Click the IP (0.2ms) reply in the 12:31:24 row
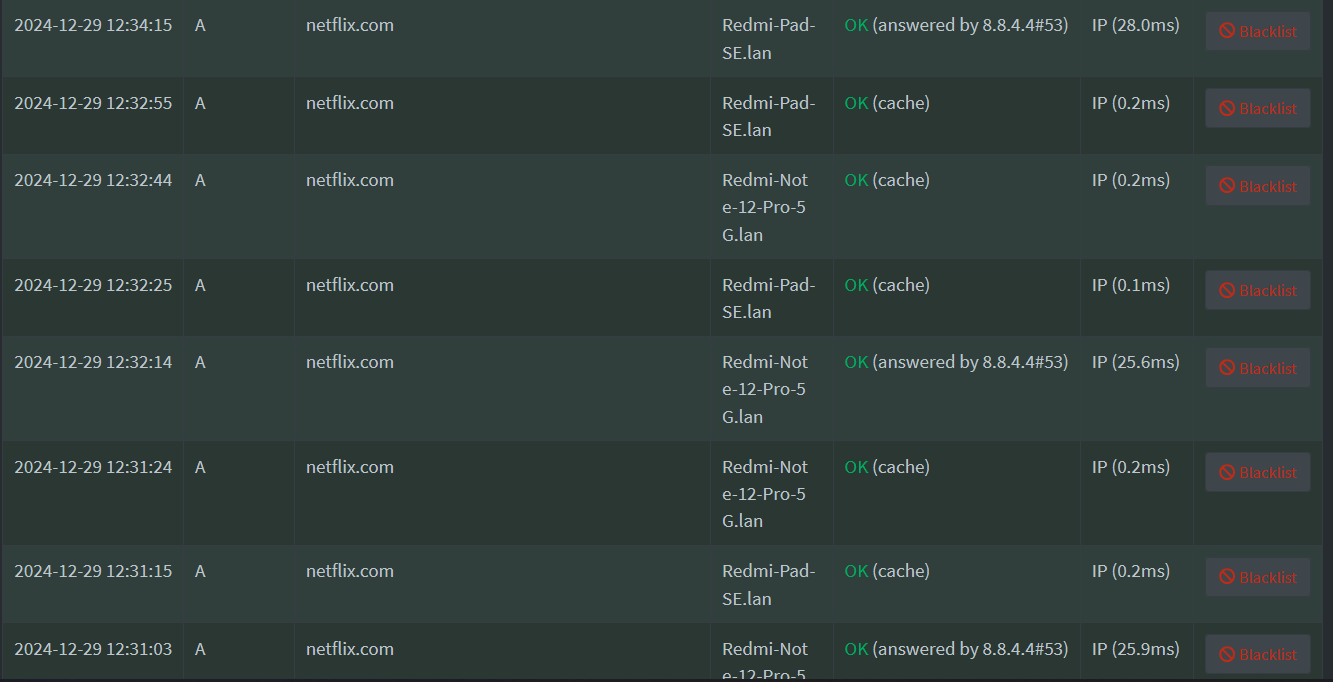The width and height of the screenshot is (1333, 682). pyautogui.click(x=1131, y=467)
